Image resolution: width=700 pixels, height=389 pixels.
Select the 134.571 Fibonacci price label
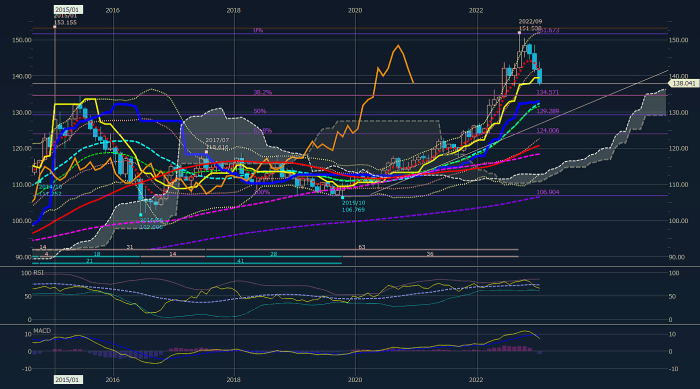(548, 92)
